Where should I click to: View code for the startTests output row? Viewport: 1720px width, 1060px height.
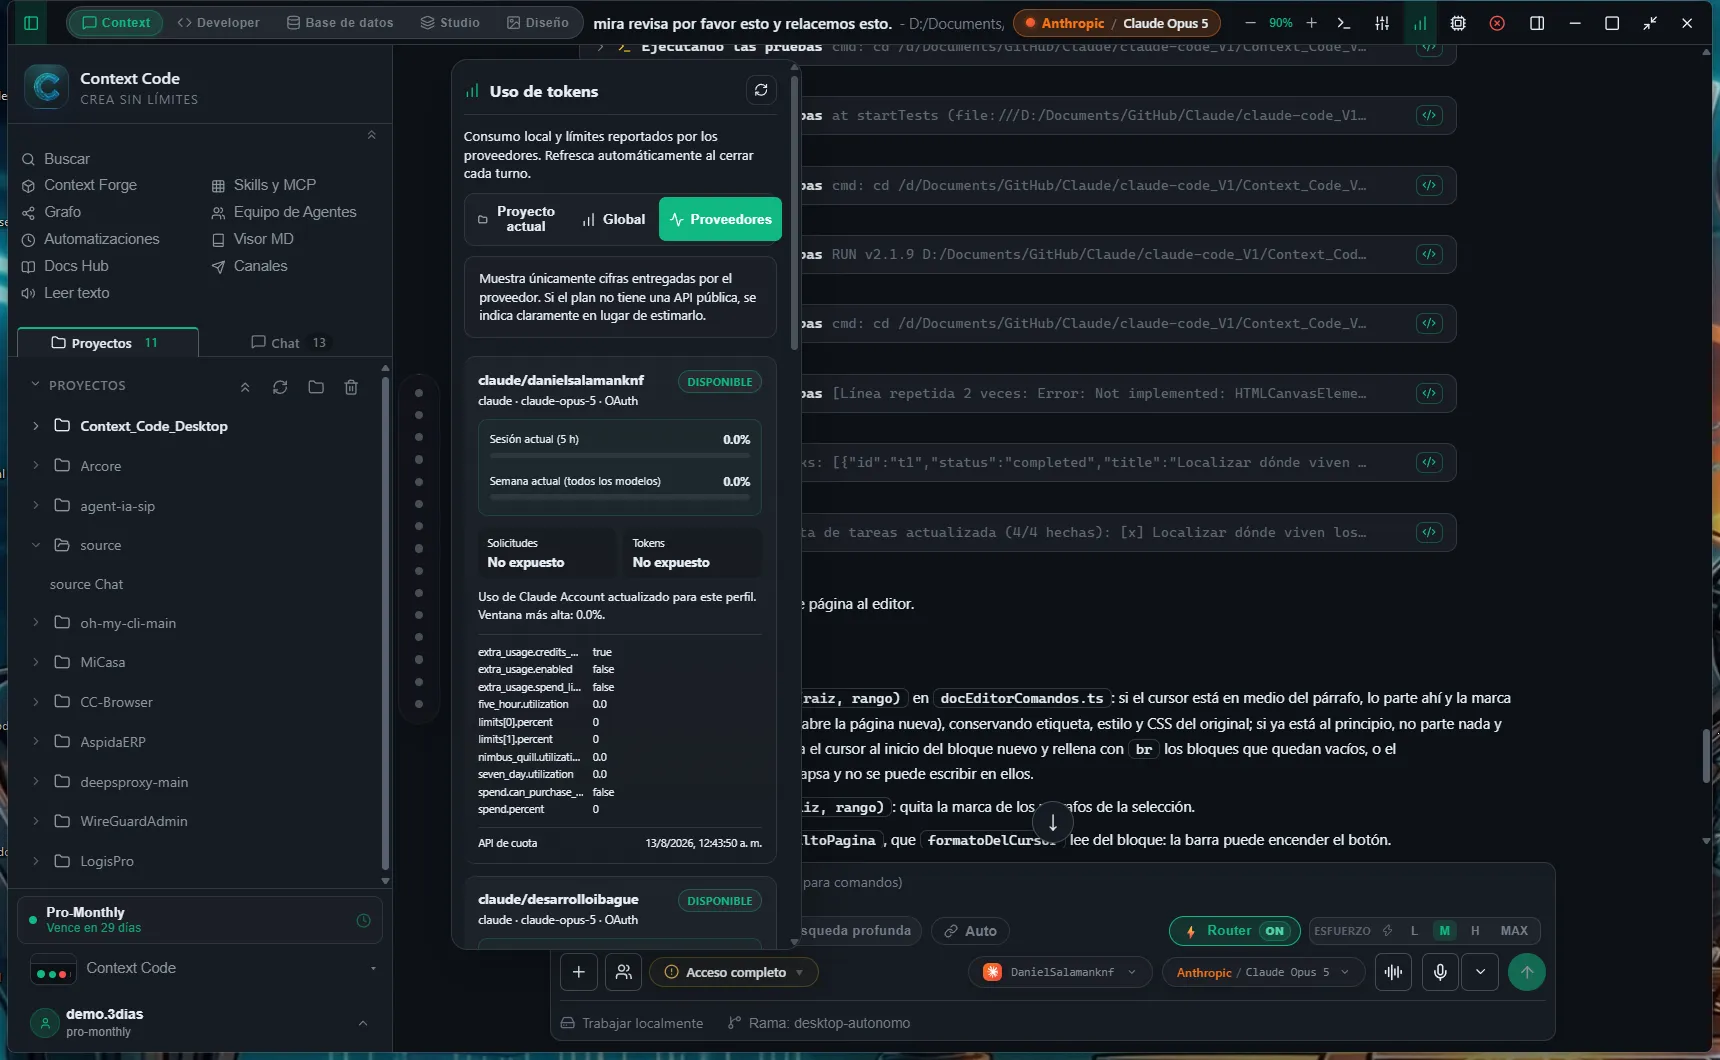(x=1429, y=116)
